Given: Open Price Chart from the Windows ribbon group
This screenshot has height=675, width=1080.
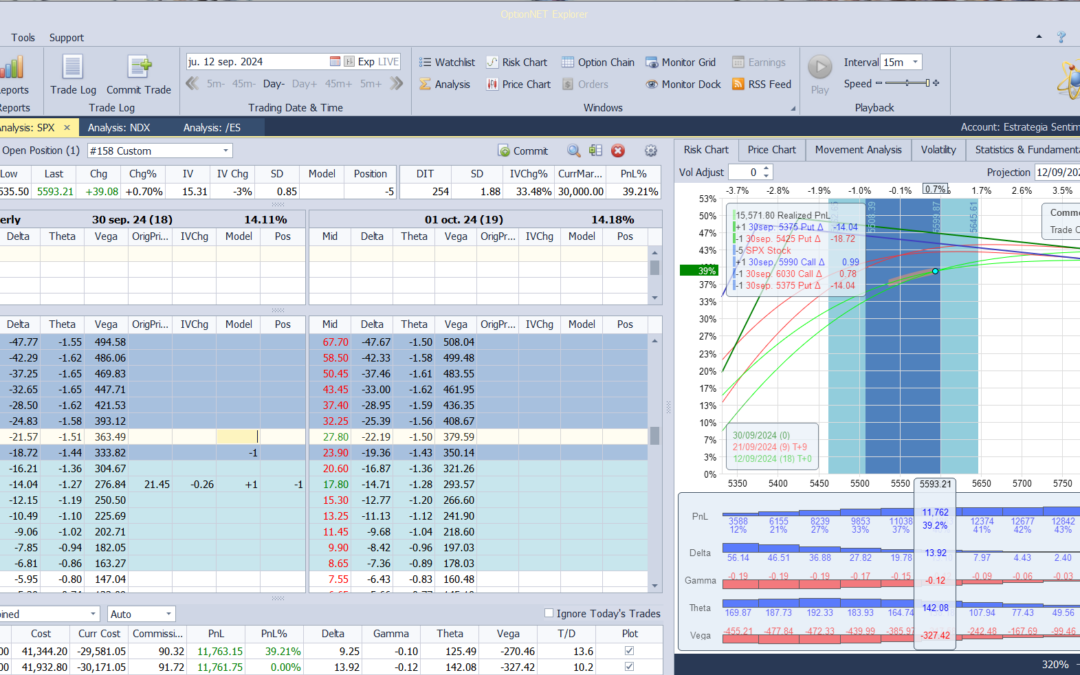Looking at the screenshot, I should point(519,84).
